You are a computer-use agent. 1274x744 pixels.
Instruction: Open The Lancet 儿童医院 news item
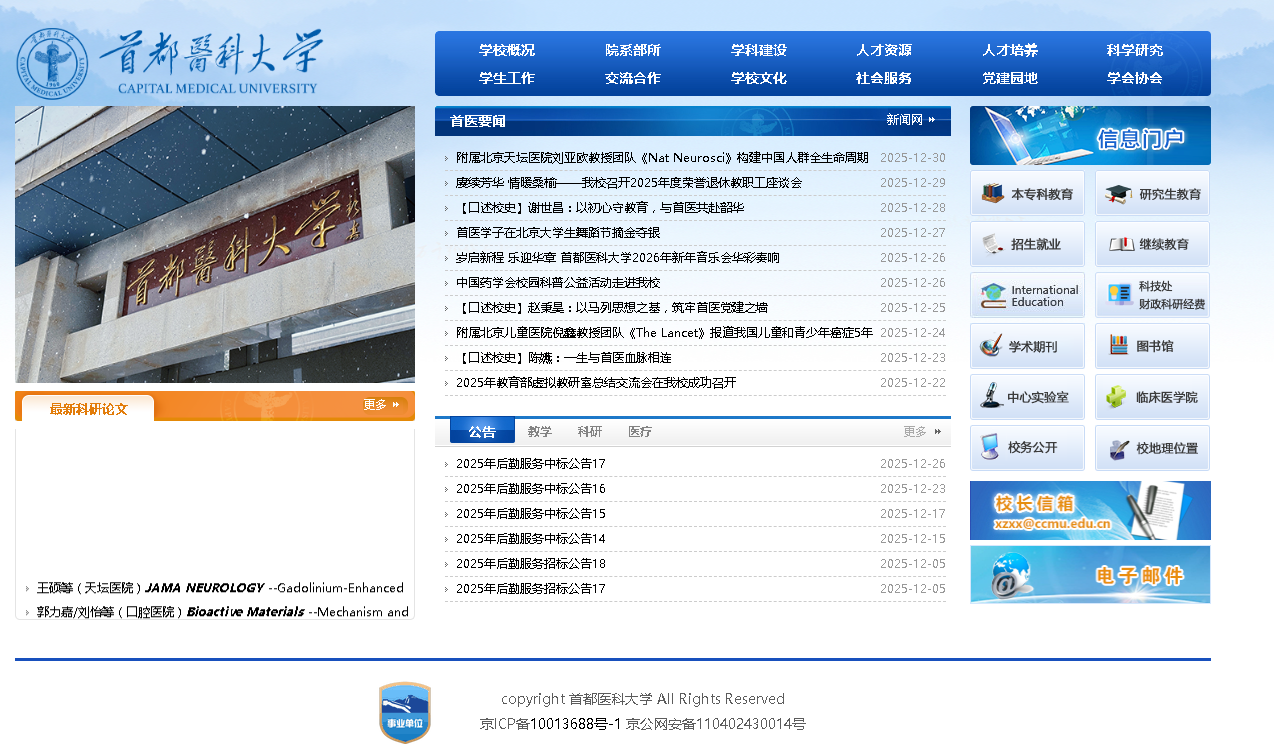point(664,333)
